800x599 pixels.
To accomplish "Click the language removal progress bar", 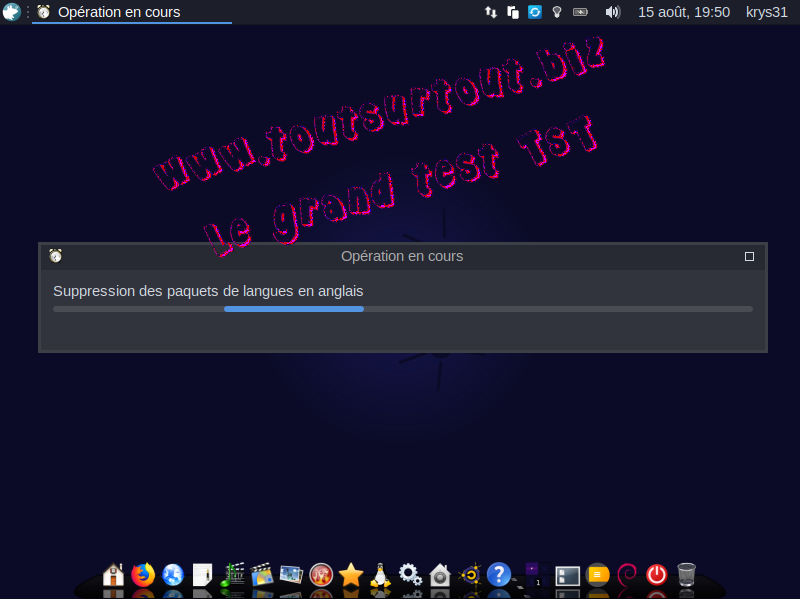I will pos(403,309).
